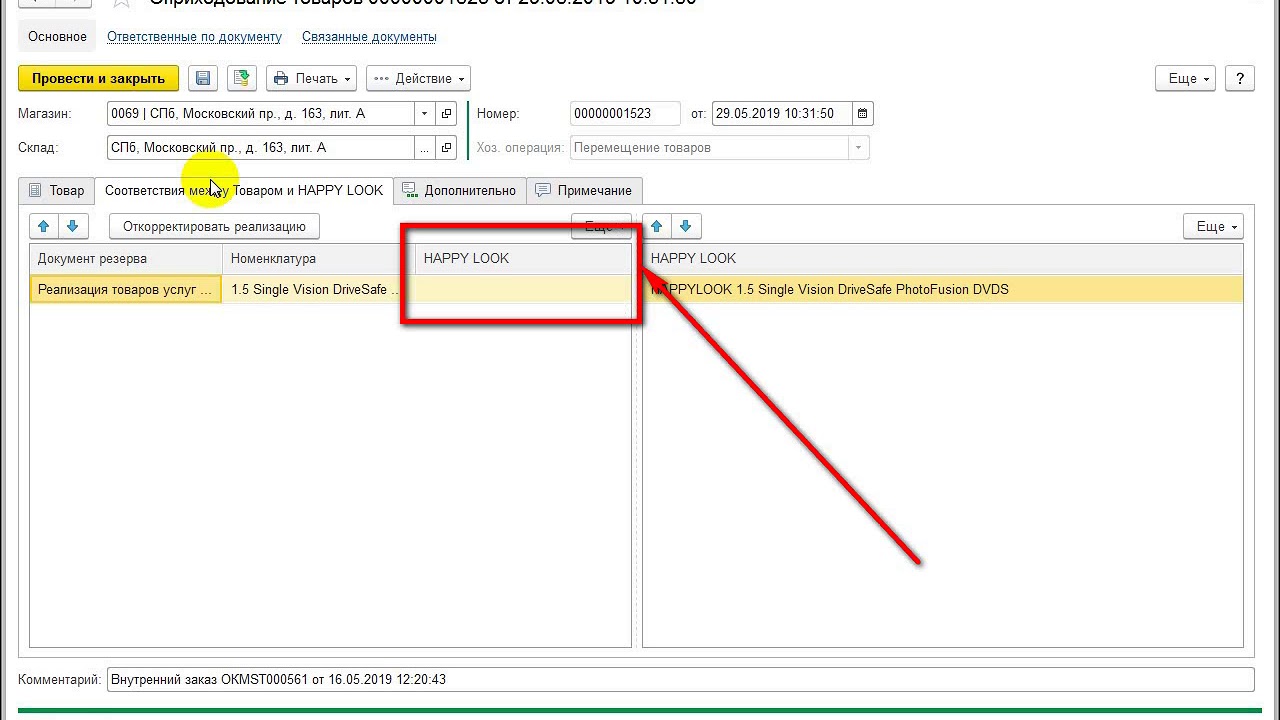Click the Хоз. операция field Перемещение товаров
Viewport: 1280px width, 720px height.
(x=709, y=148)
